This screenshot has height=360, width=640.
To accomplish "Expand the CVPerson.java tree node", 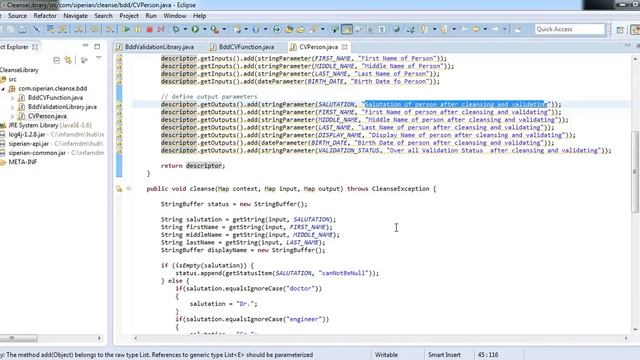I will point(12,116).
